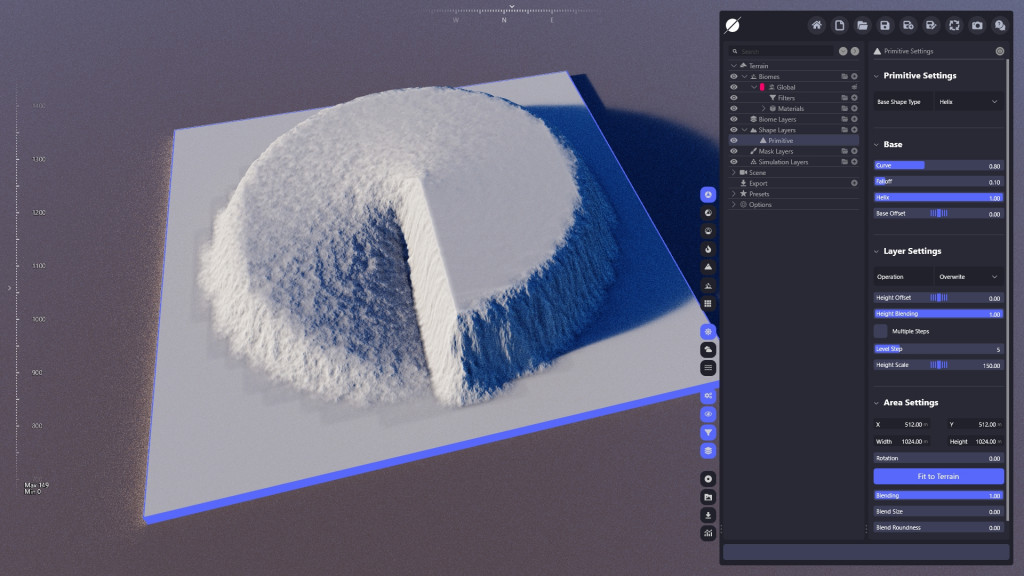Expand the Presets tree node
This screenshot has height=576, width=1024.
733,194
